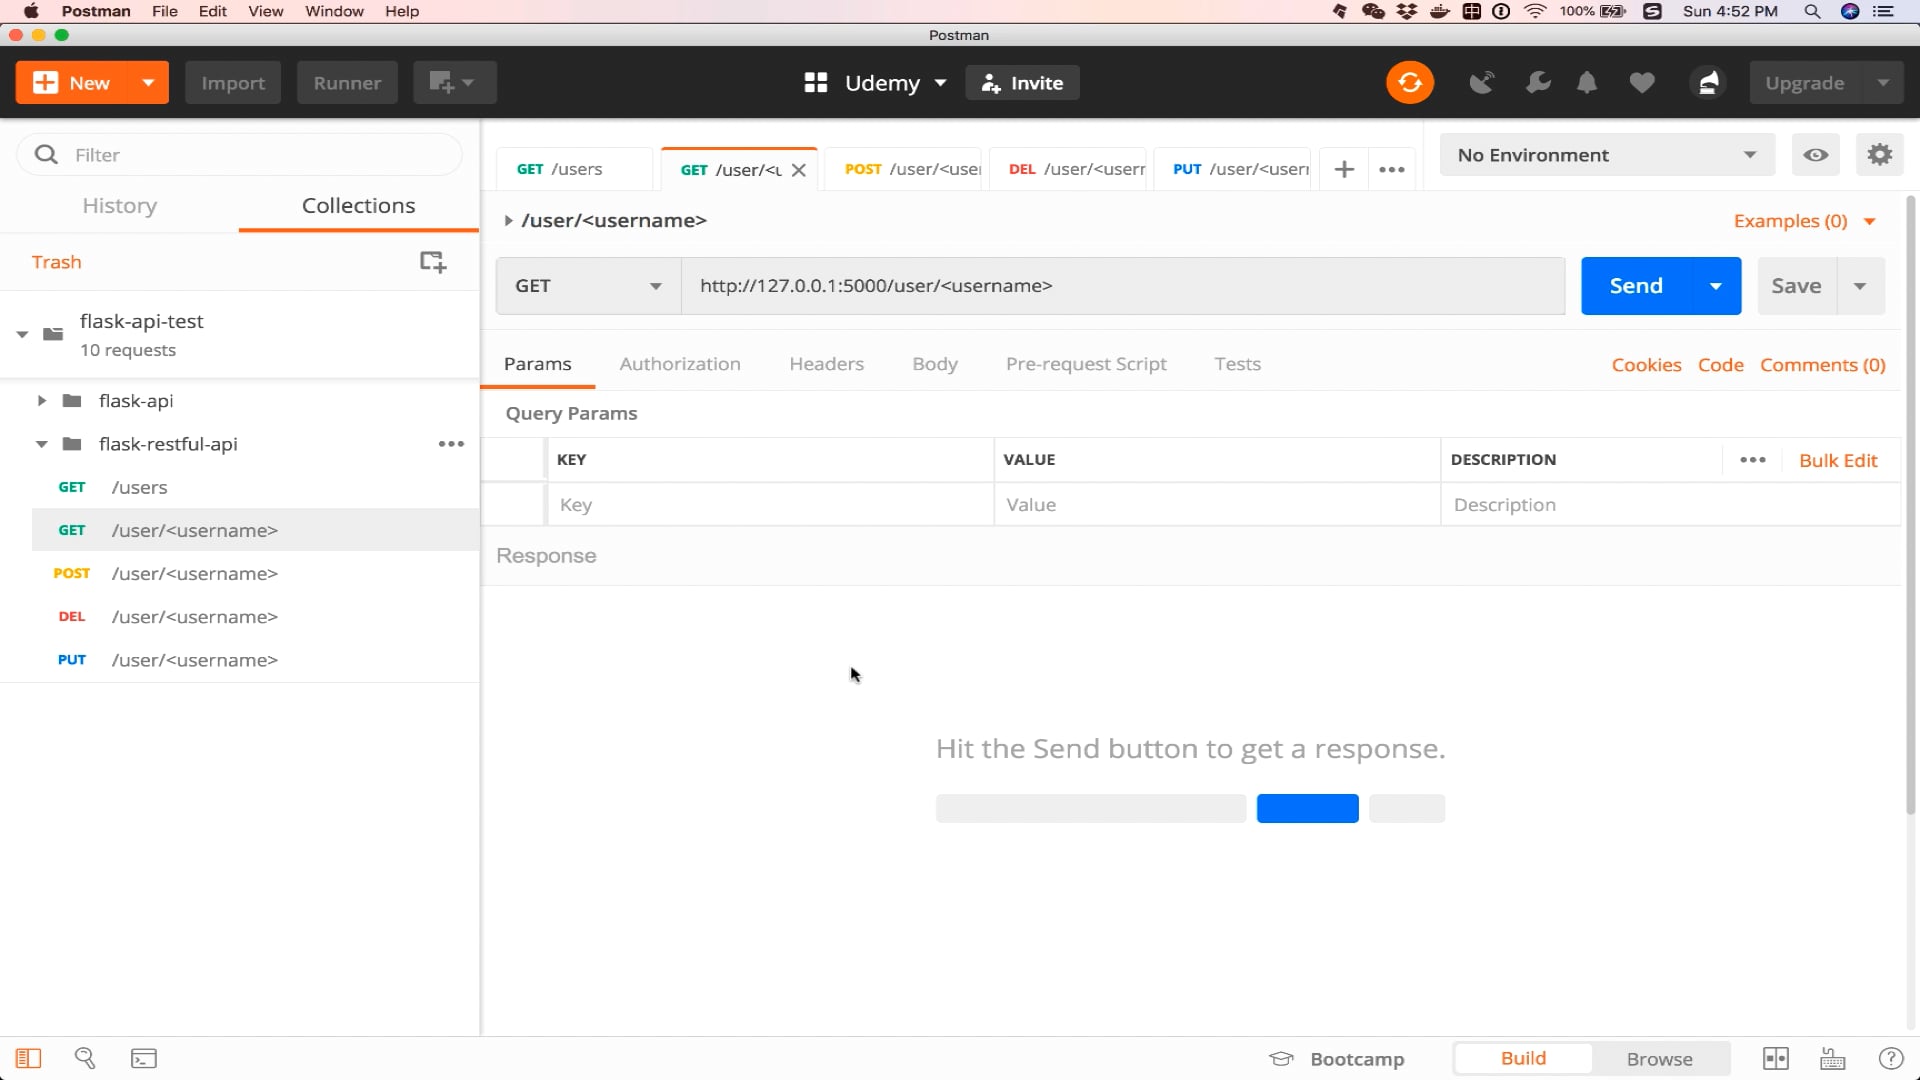Click the Find and Replace icon
This screenshot has height=1080, width=1920.
point(85,1059)
